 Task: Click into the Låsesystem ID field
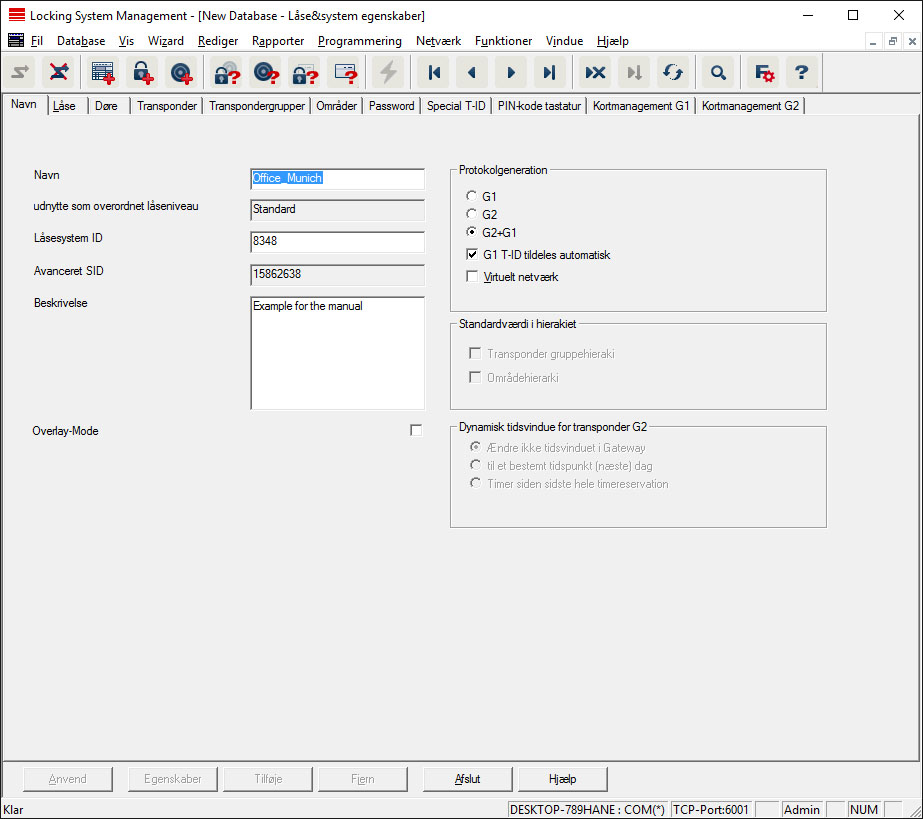337,241
